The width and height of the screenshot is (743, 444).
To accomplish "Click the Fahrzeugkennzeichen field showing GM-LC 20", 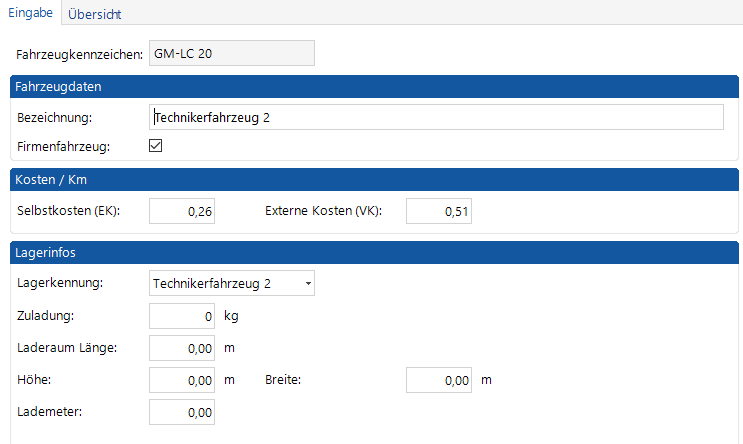I will (x=230, y=53).
